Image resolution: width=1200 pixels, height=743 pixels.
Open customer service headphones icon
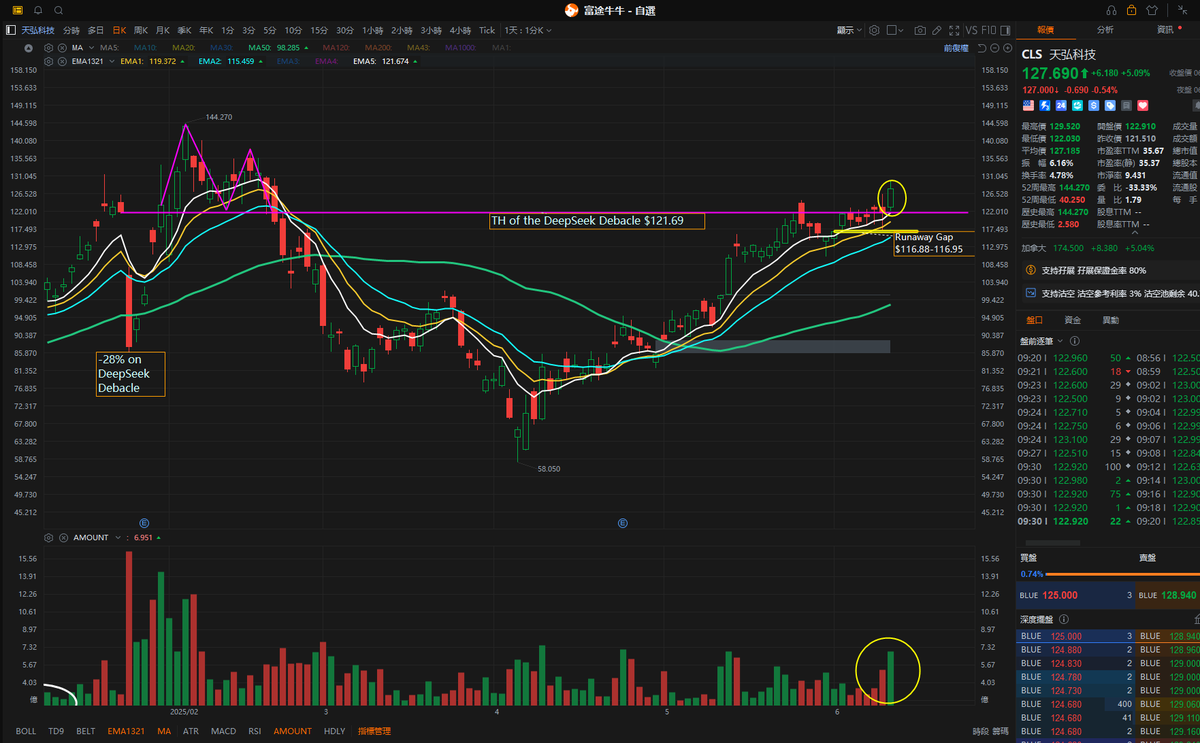[1111, 10]
